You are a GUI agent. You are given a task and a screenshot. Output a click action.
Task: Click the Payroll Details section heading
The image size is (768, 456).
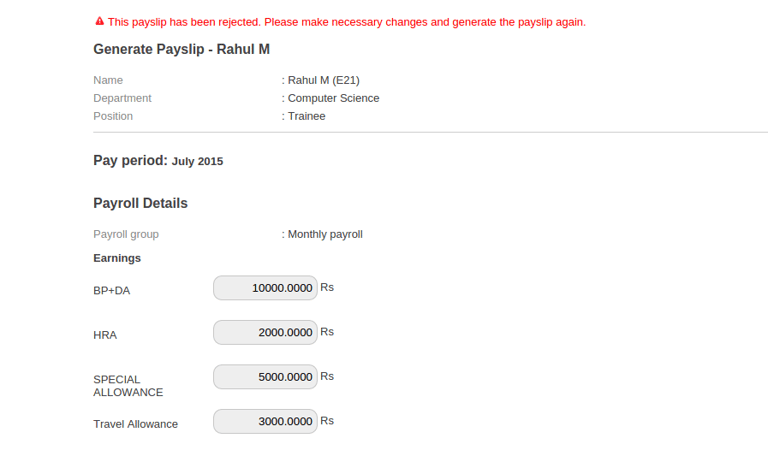pos(140,203)
